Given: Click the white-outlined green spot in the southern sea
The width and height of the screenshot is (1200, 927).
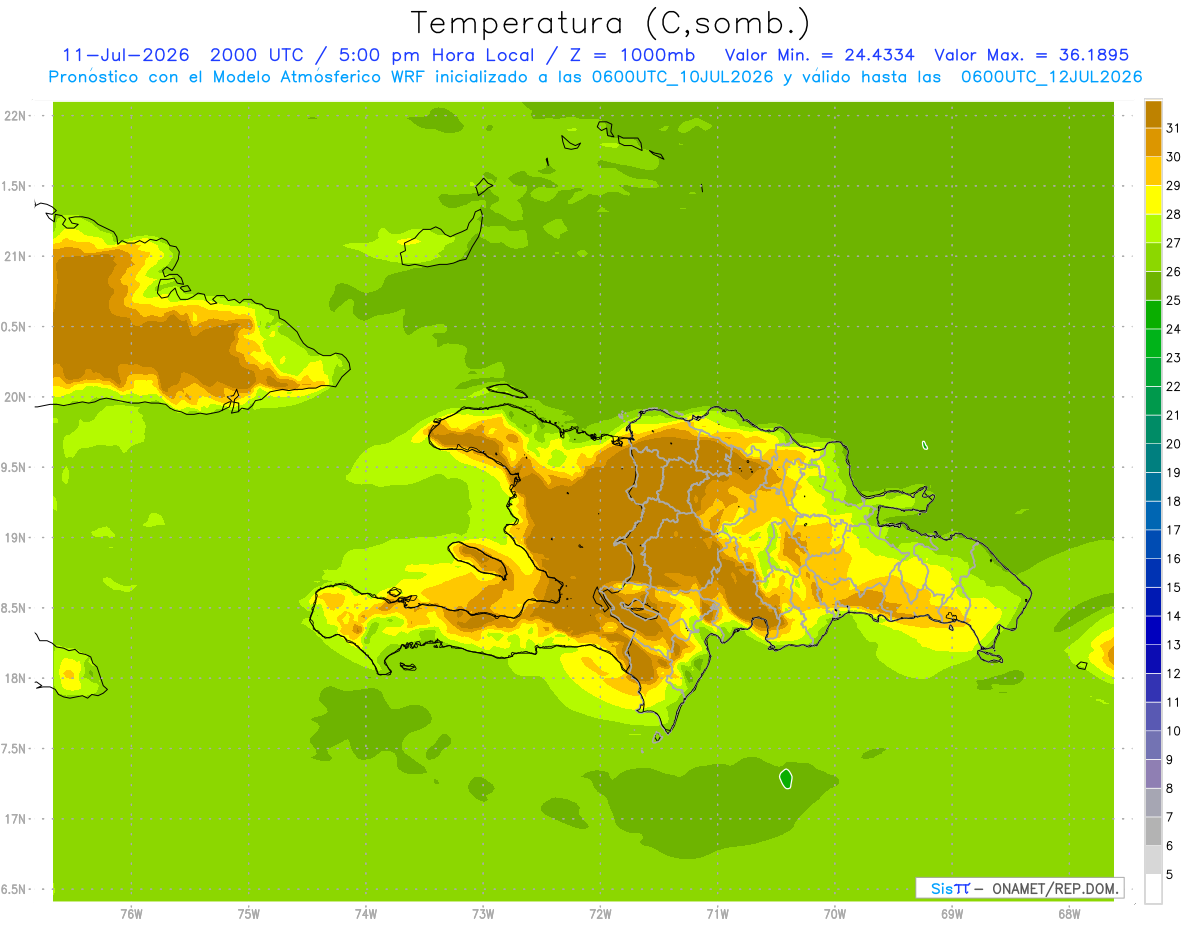Looking at the screenshot, I should tap(786, 778).
